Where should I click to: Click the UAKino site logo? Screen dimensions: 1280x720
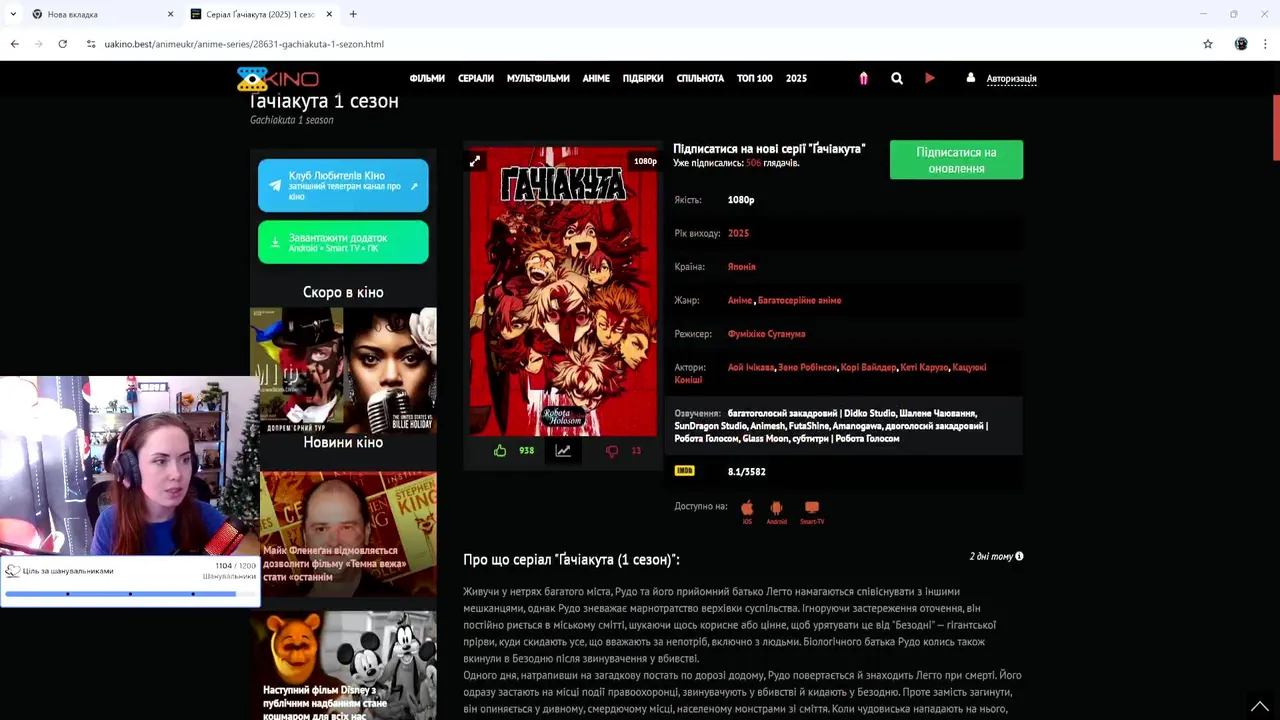click(278, 78)
